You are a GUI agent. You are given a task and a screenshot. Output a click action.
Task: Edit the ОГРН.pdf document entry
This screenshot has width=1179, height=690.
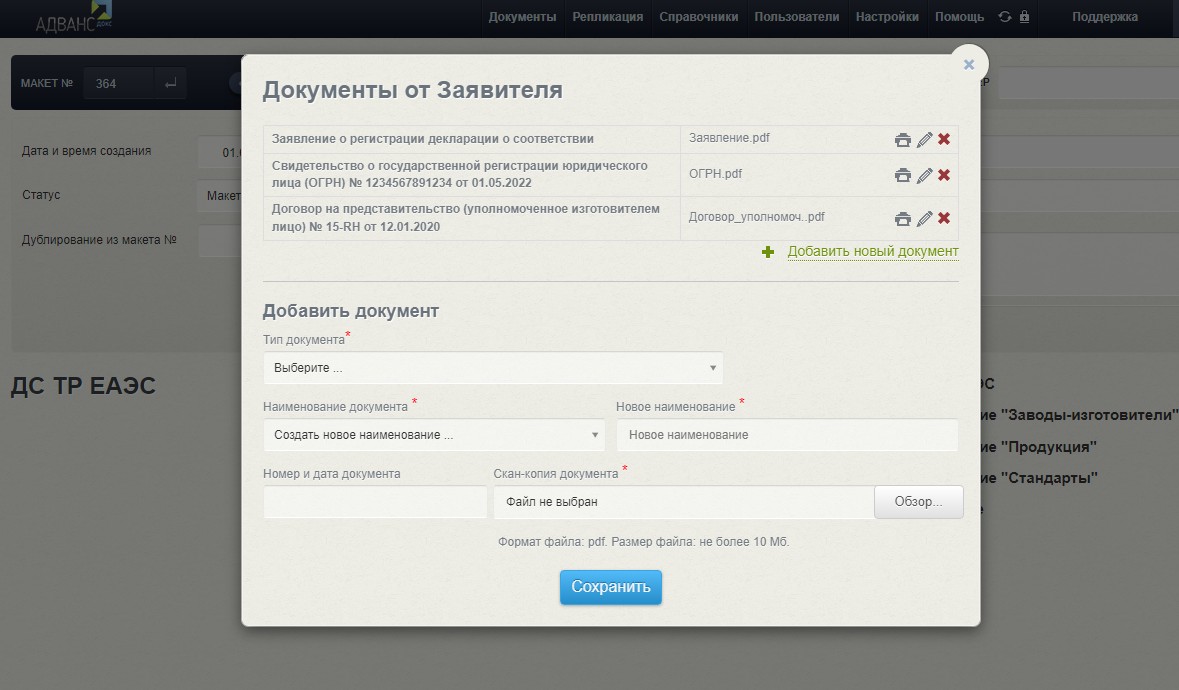pyautogui.click(x=924, y=175)
